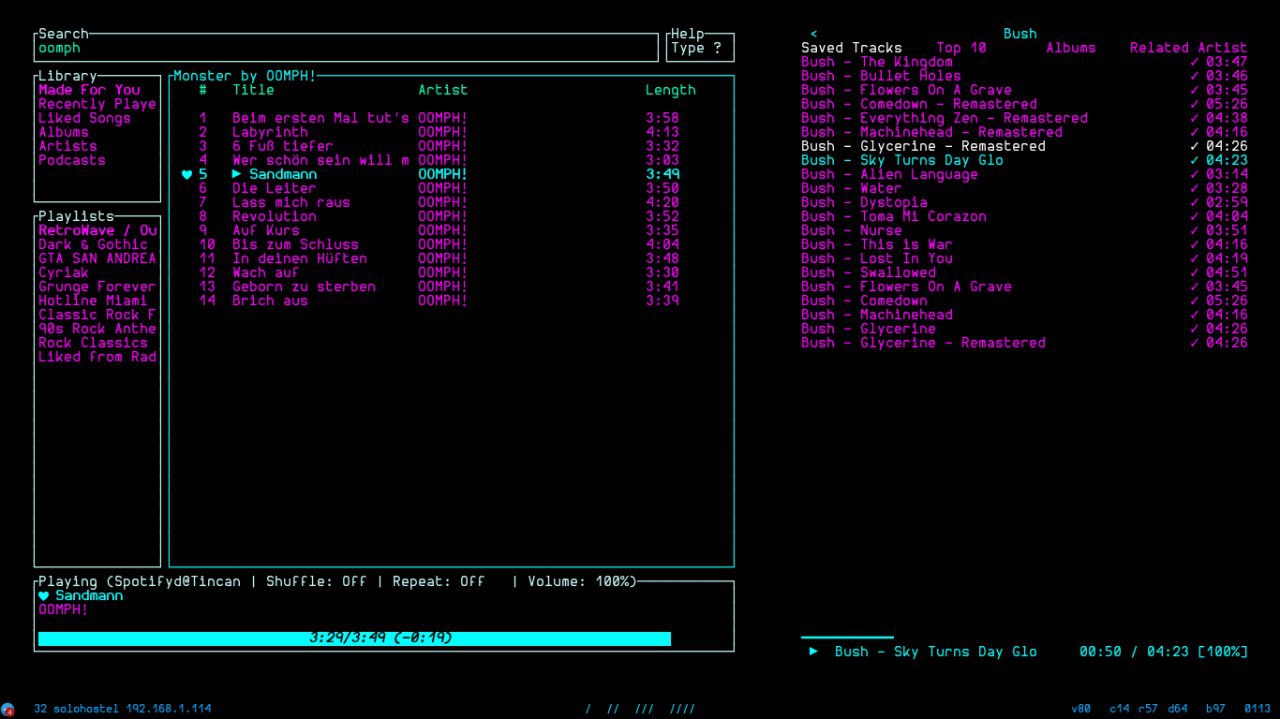This screenshot has width=1280, height=719.
Task: Click the Artist column header
Action: click(443, 90)
